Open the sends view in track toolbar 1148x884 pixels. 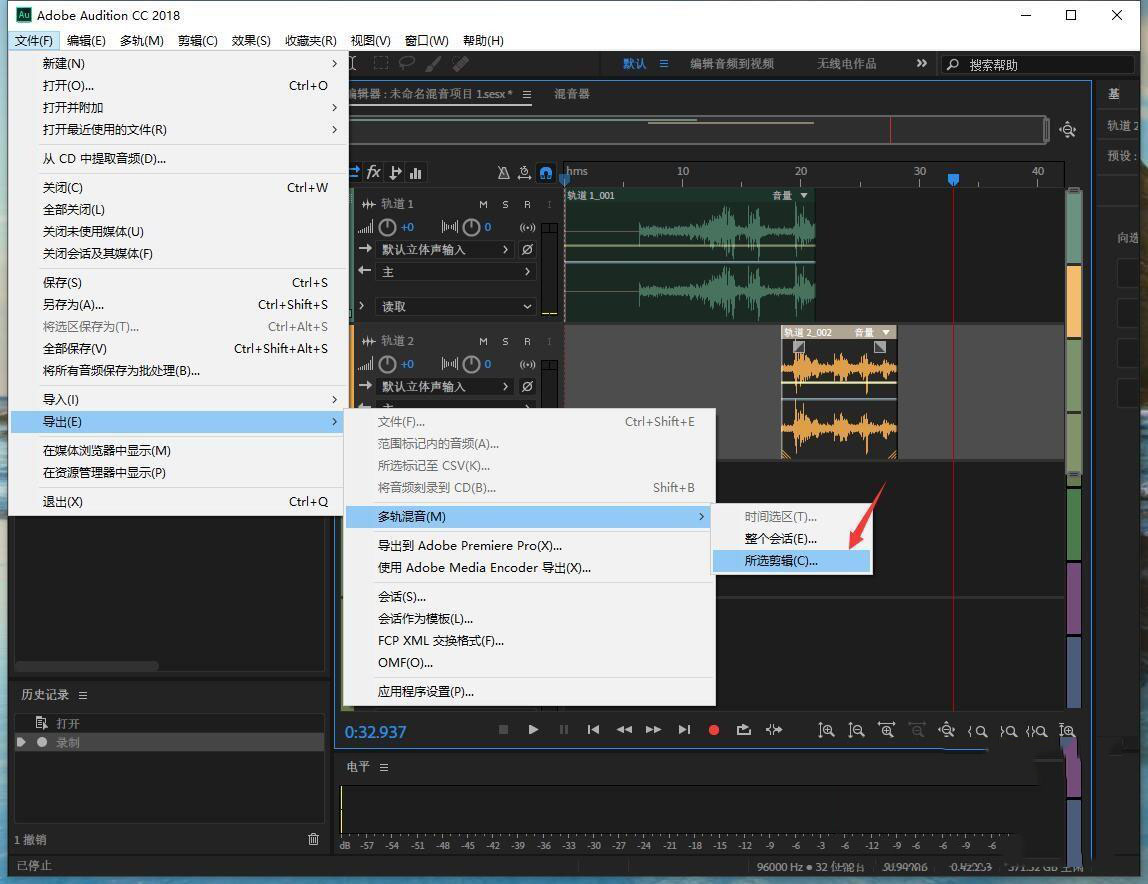[395, 172]
